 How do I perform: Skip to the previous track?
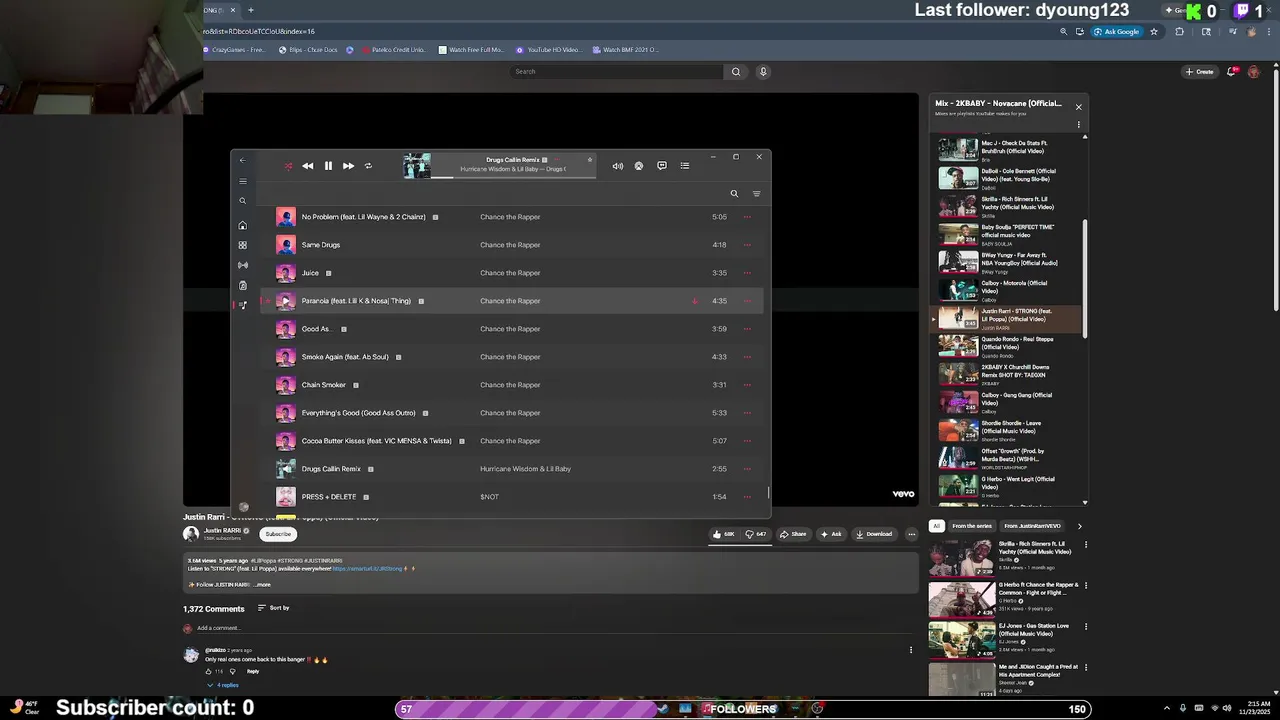click(308, 166)
